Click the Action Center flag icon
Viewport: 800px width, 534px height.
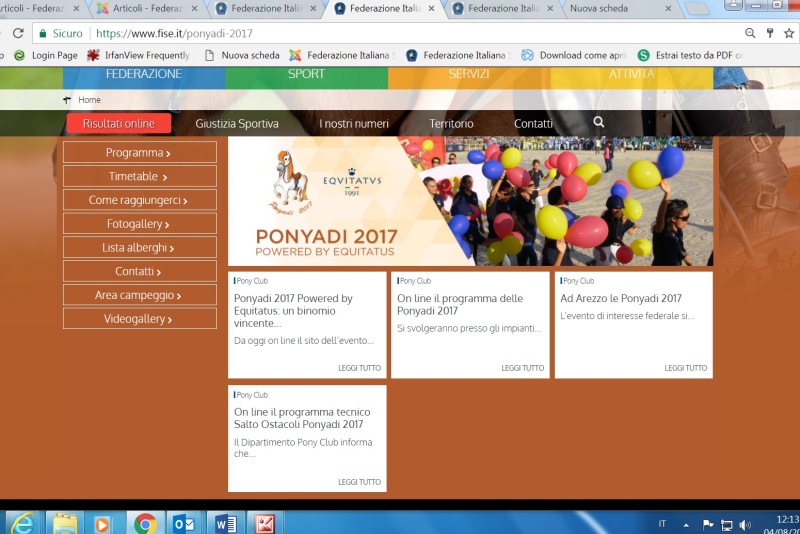[x=708, y=524]
